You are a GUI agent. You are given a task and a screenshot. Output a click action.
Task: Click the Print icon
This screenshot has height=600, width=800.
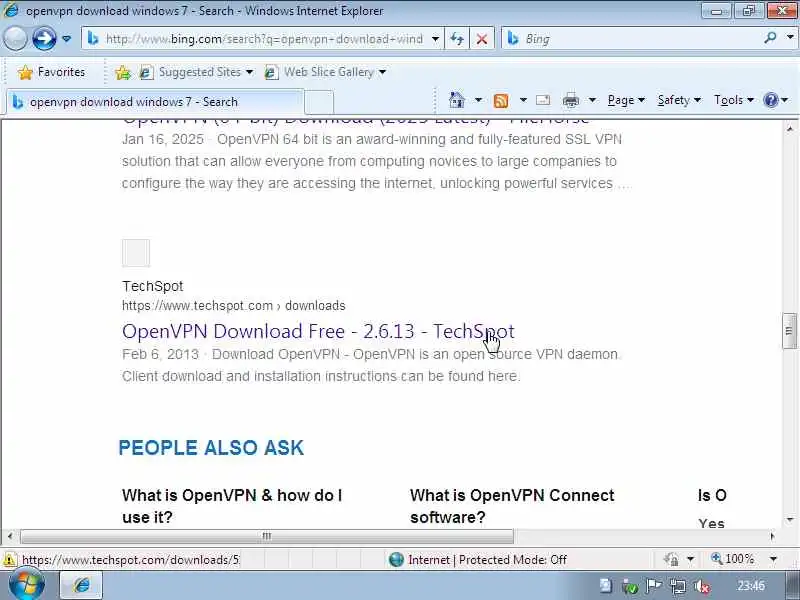570,101
